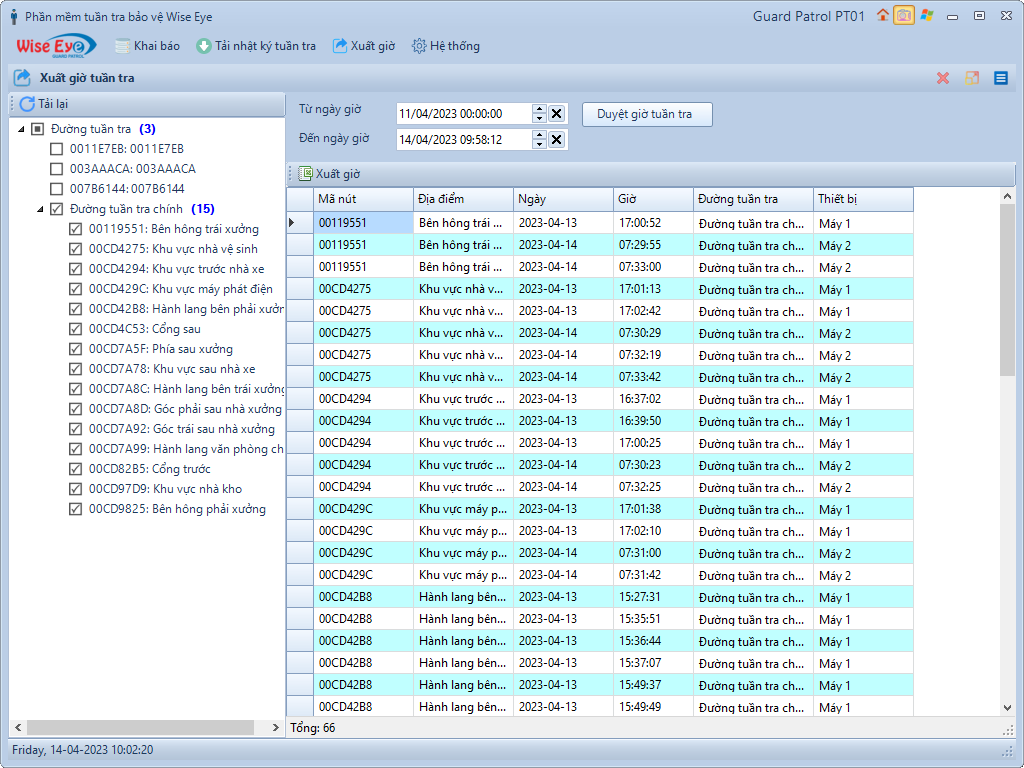Sort by the Ngày column header
The height and width of the screenshot is (768, 1024).
coord(563,199)
